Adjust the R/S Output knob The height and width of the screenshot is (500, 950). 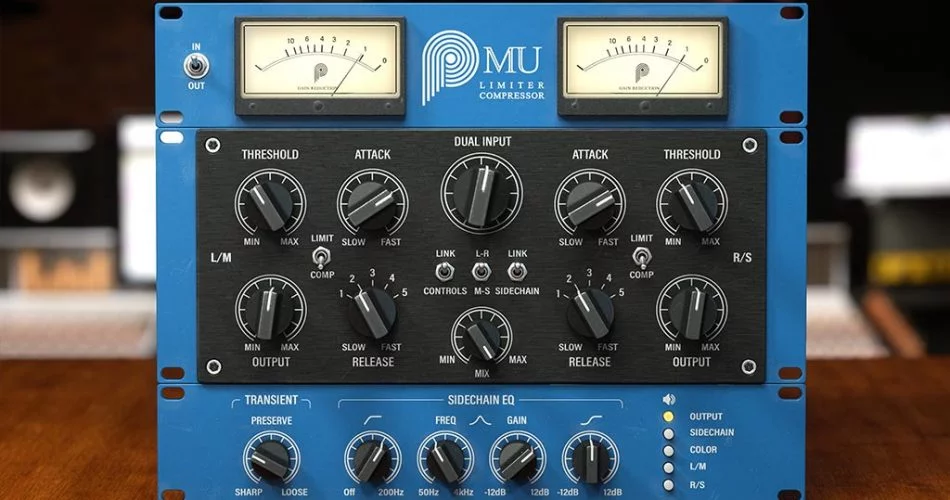pos(692,310)
